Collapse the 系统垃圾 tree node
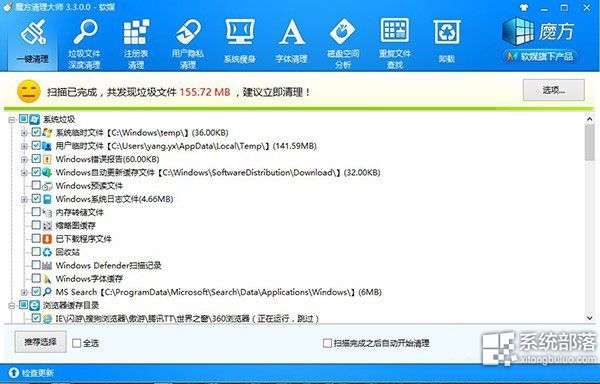 click(x=12, y=120)
